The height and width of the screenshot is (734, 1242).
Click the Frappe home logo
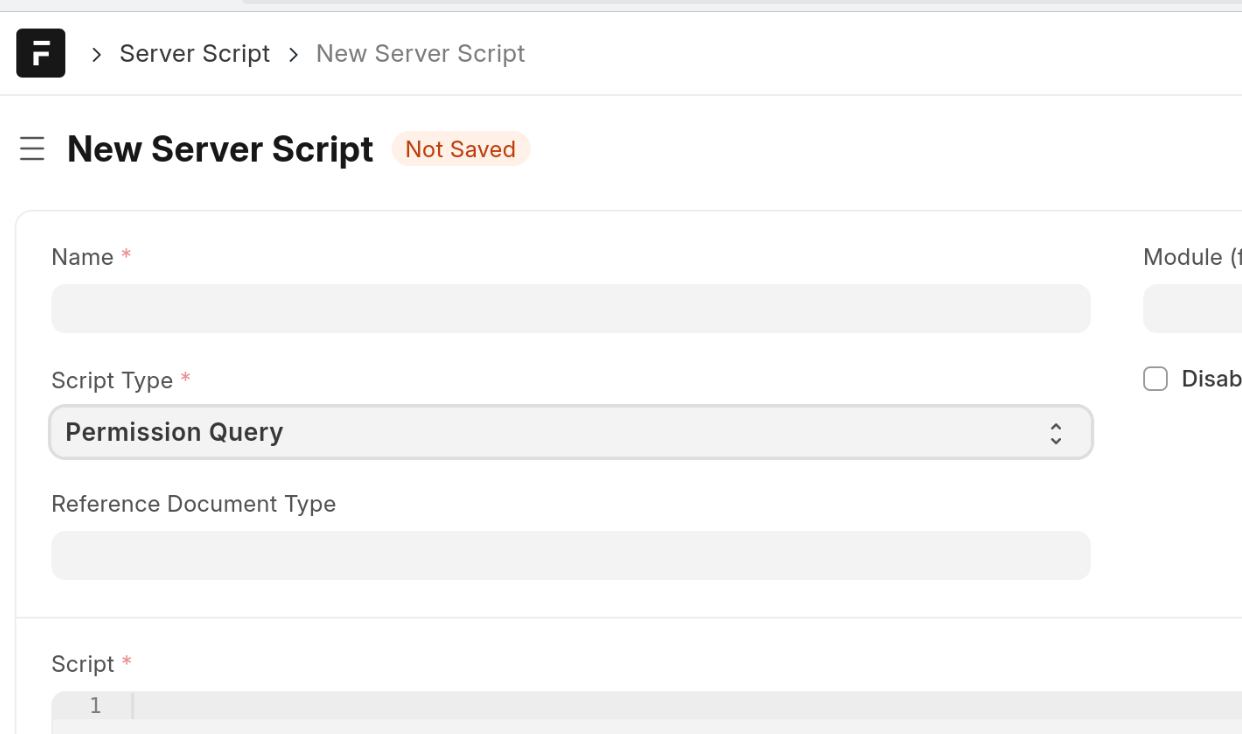[40, 52]
